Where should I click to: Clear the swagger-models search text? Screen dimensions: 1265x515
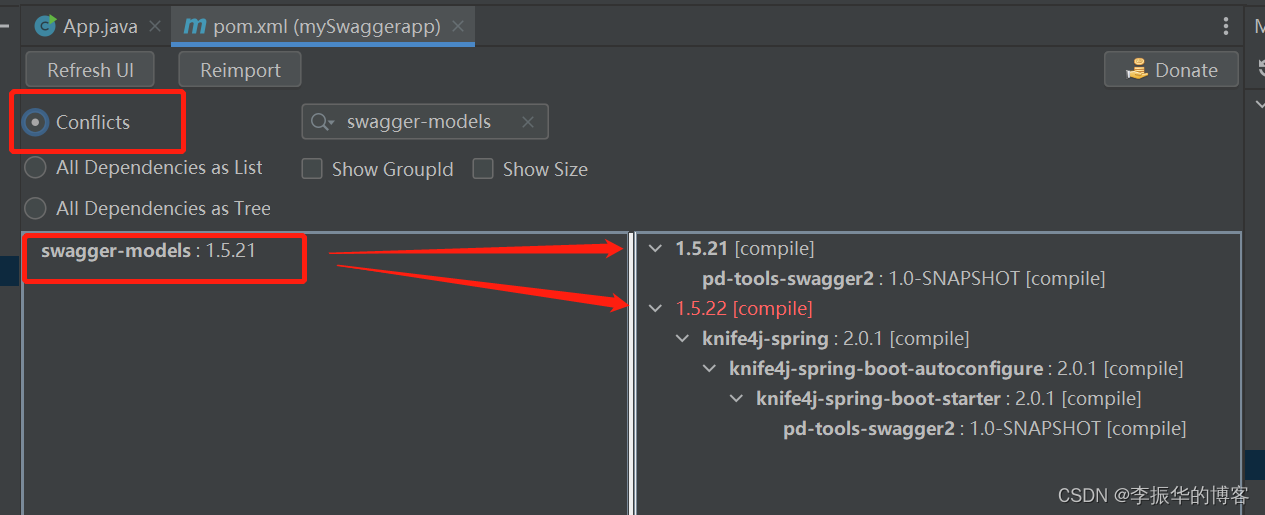click(x=528, y=122)
